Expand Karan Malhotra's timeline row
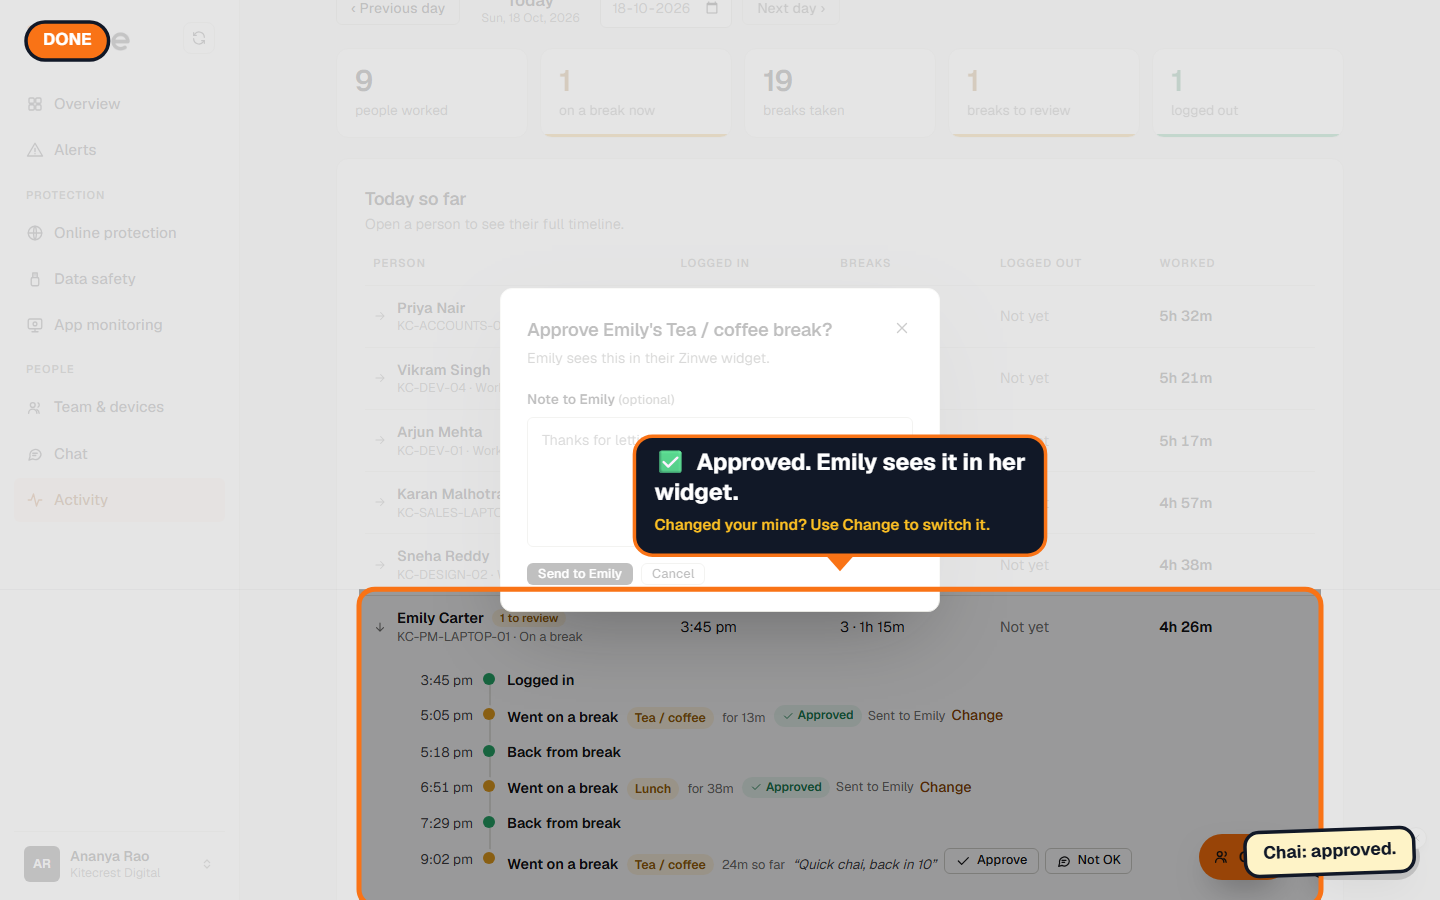 pyautogui.click(x=380, y=502)
